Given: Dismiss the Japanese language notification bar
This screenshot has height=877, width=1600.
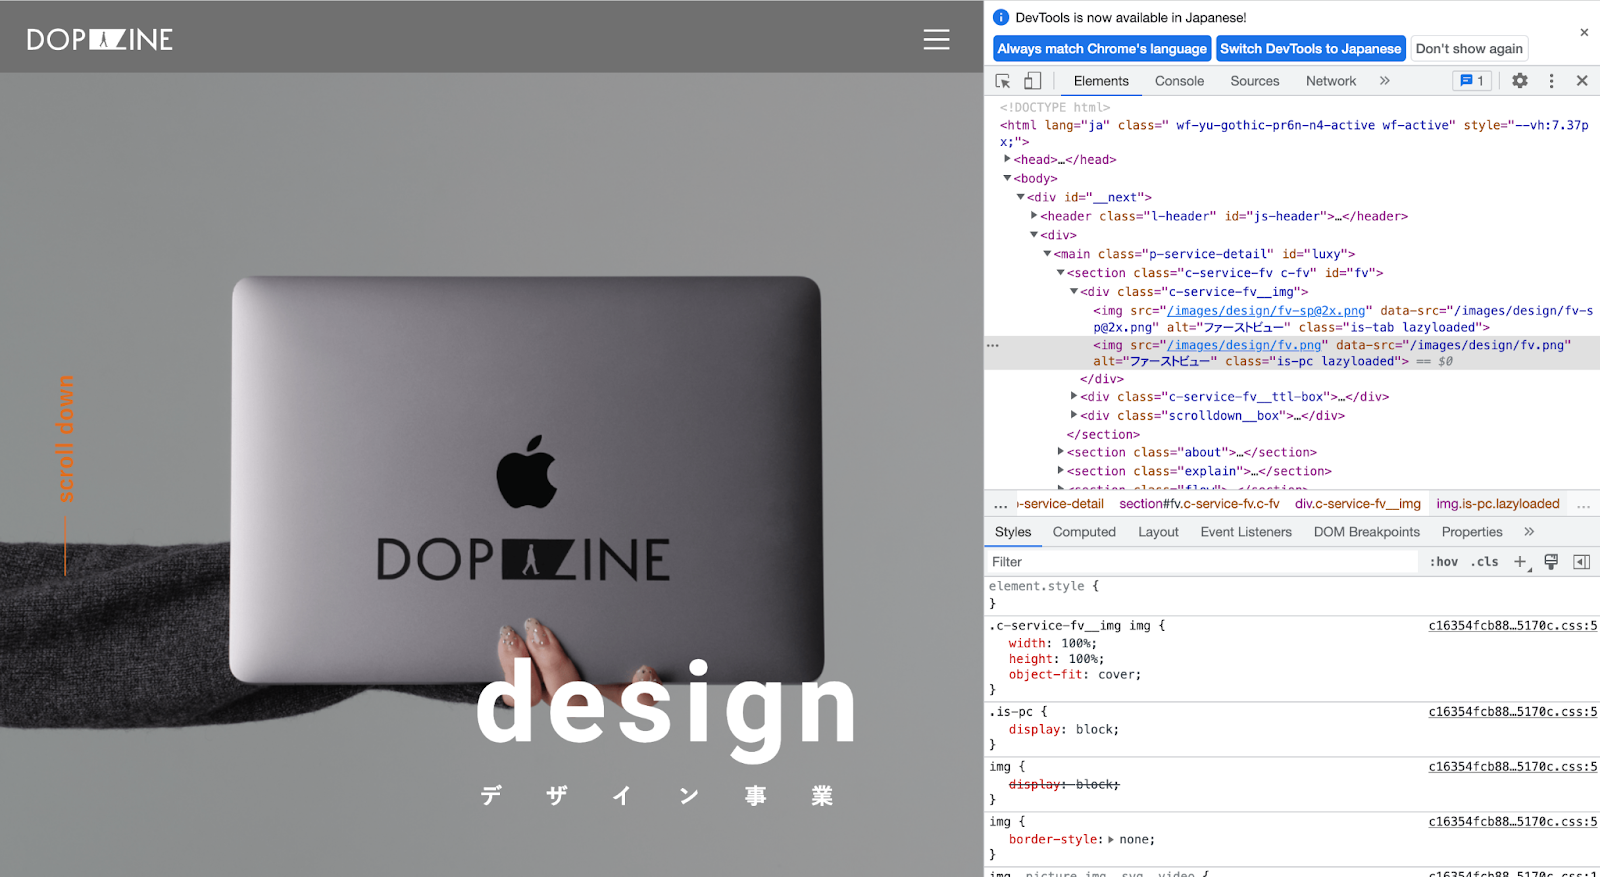Looking at the screenshot, I should [x=1584, y=32].
